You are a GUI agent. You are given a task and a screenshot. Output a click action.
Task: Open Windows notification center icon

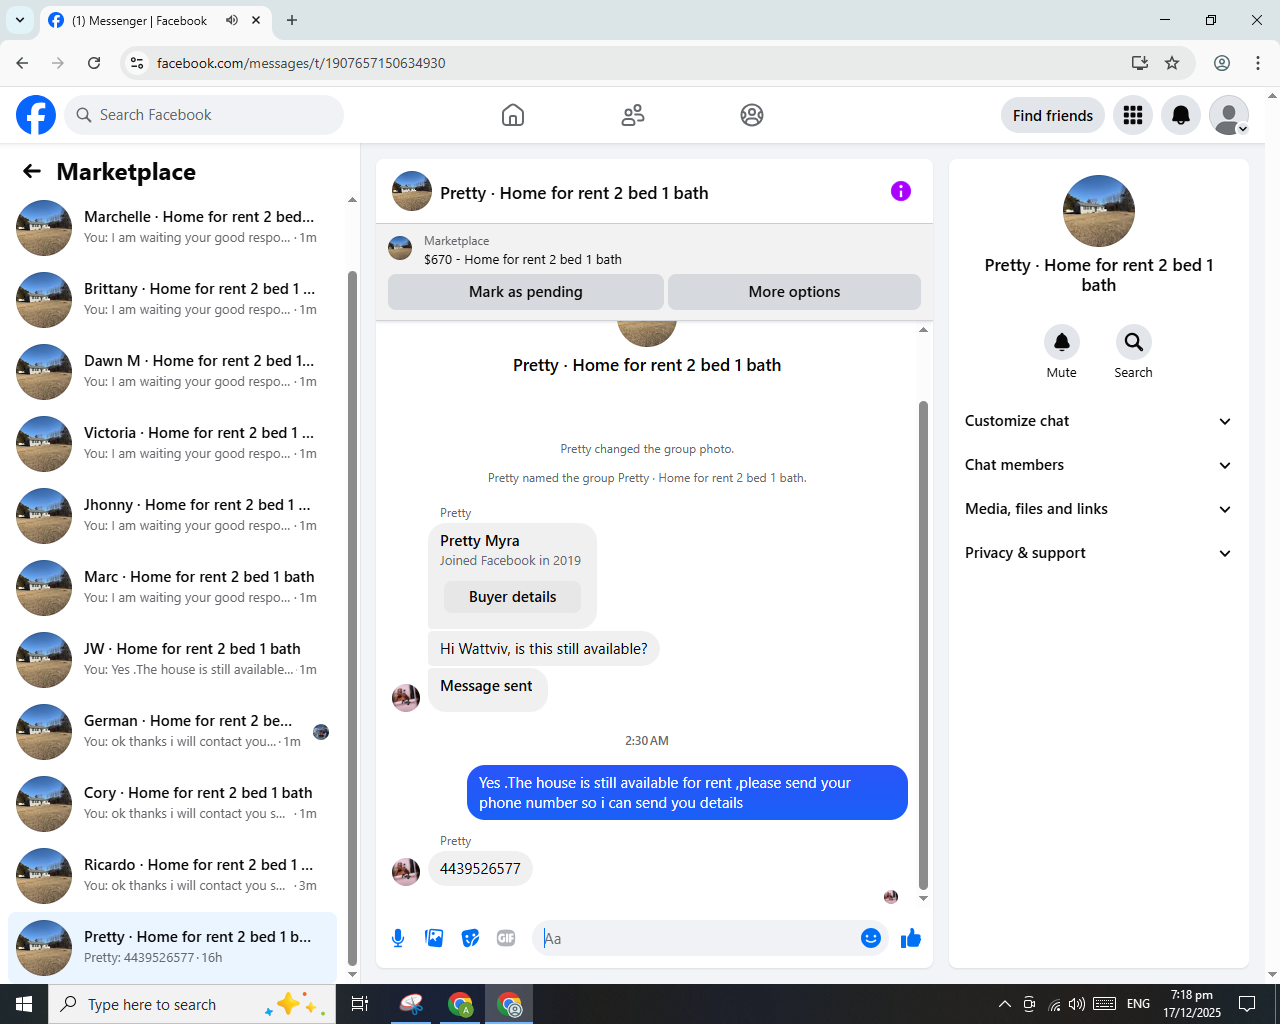pos(1247,1004)
